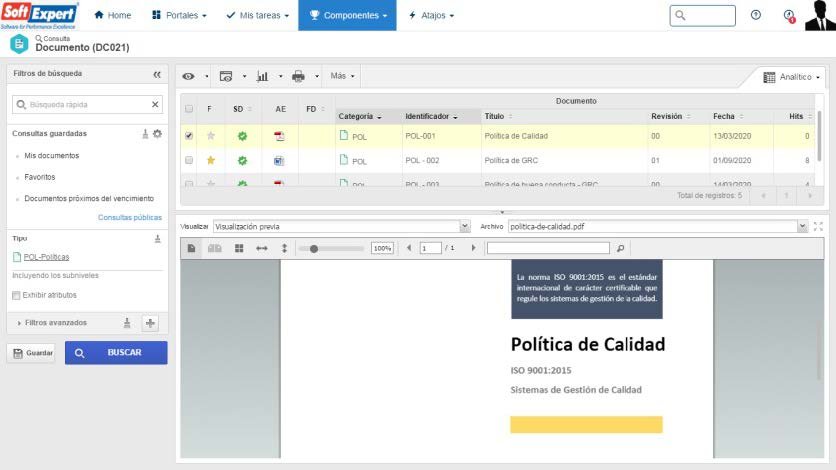Click the Consultas guardadas clear broom icon
The height and width of the screenshot is (470, 836).
pyautogui.click(x=145, y=134)
